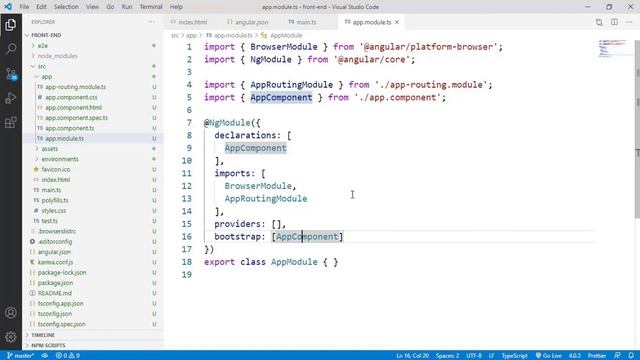The width and height of the screenshot is (640, 360).
Task: Click the open changes icon in editor toolbar
Action: click(x=599, y=22)
